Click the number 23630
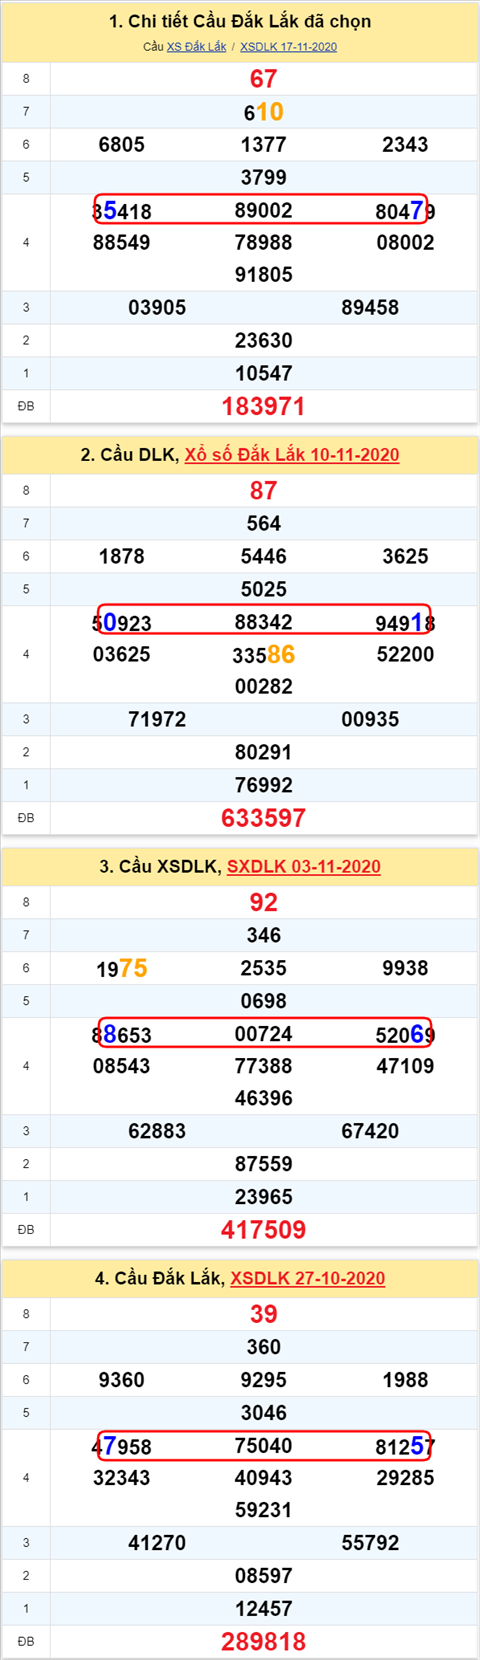This screenshot has height=1660, width=480. pos(264,341)
